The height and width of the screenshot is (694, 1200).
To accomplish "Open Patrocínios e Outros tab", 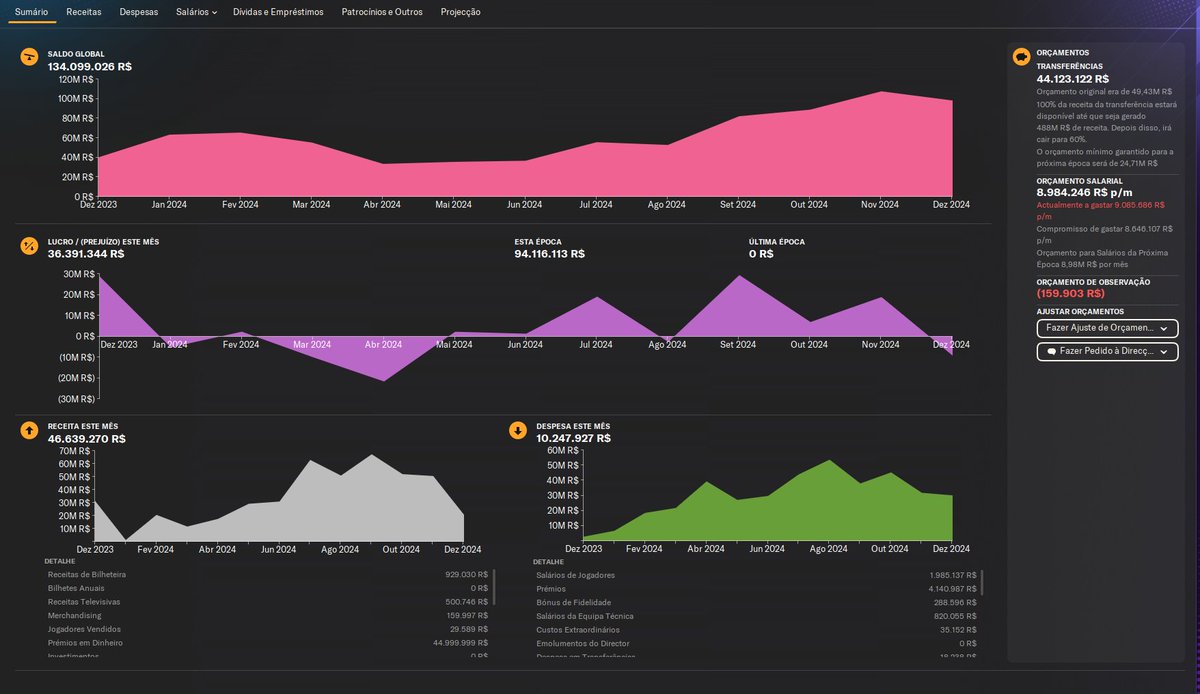I will [x=382, y=12].
